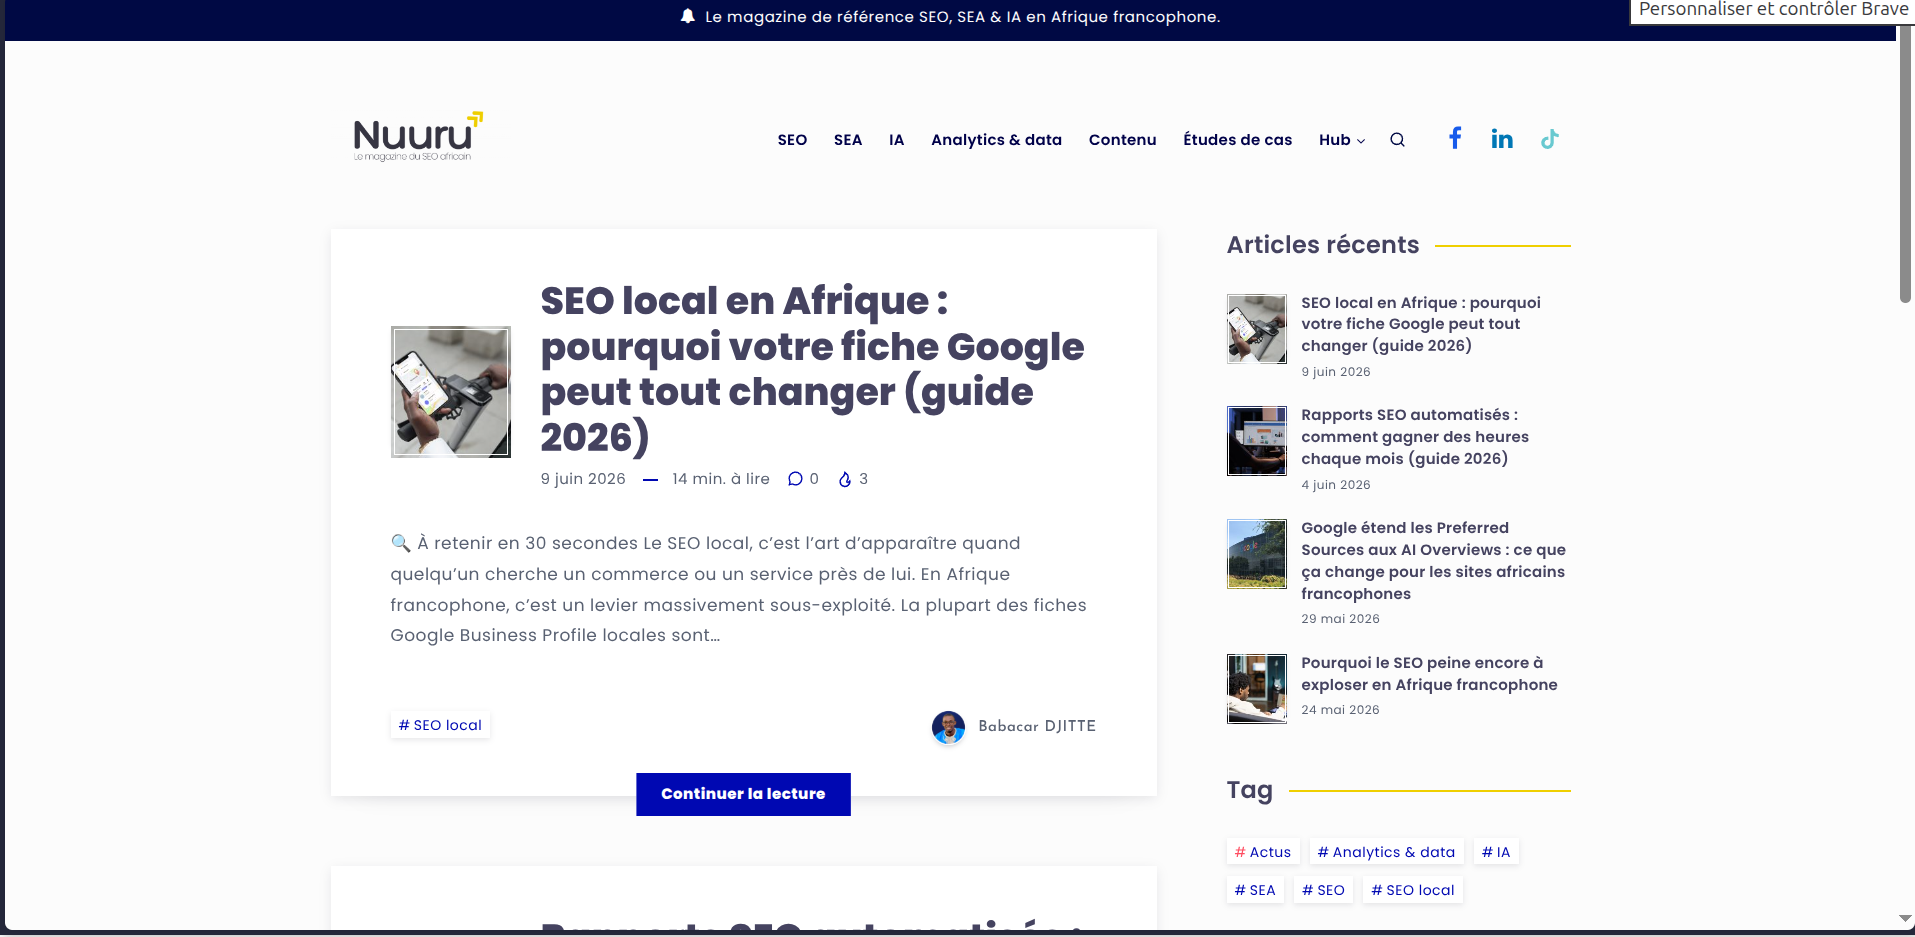
Task: Click the page vertical scrollbar thumb
Action: click(1906, 165)
